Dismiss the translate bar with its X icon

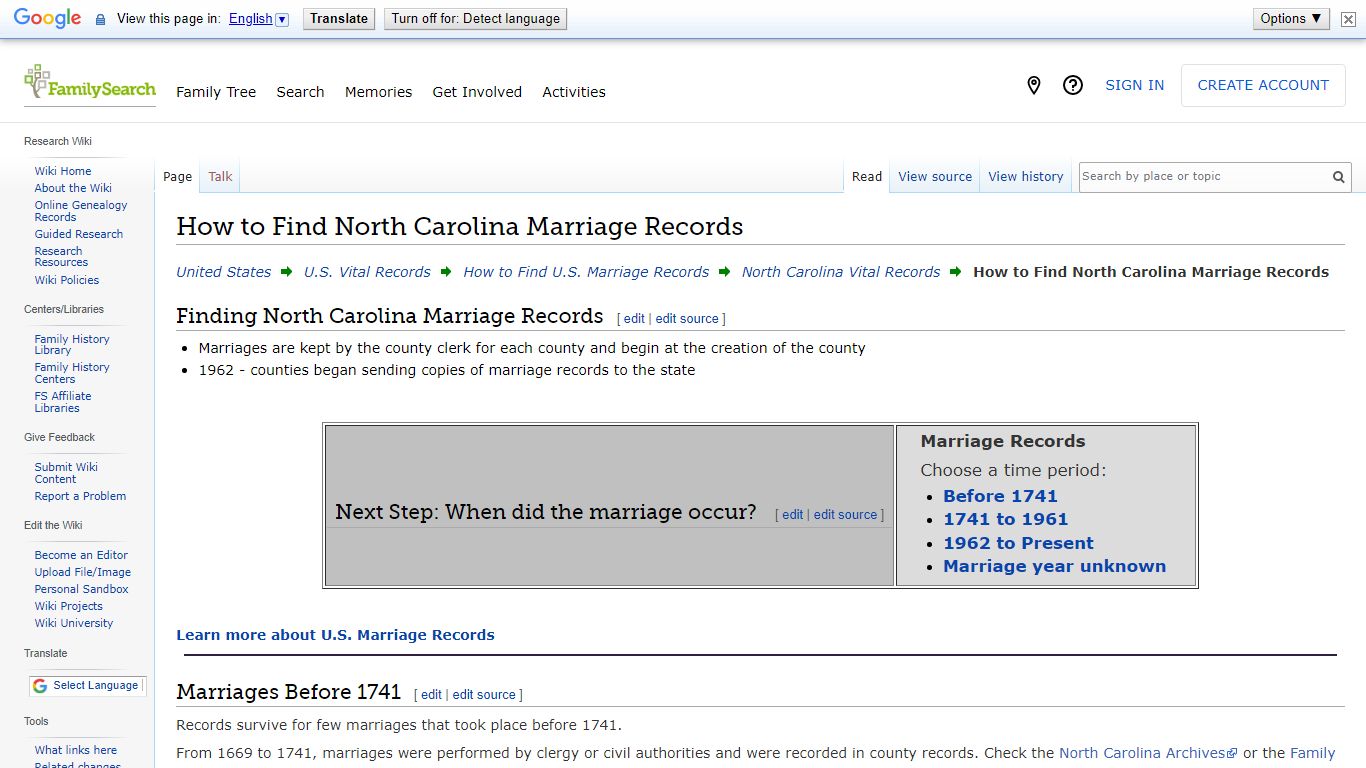(1347, 18)
